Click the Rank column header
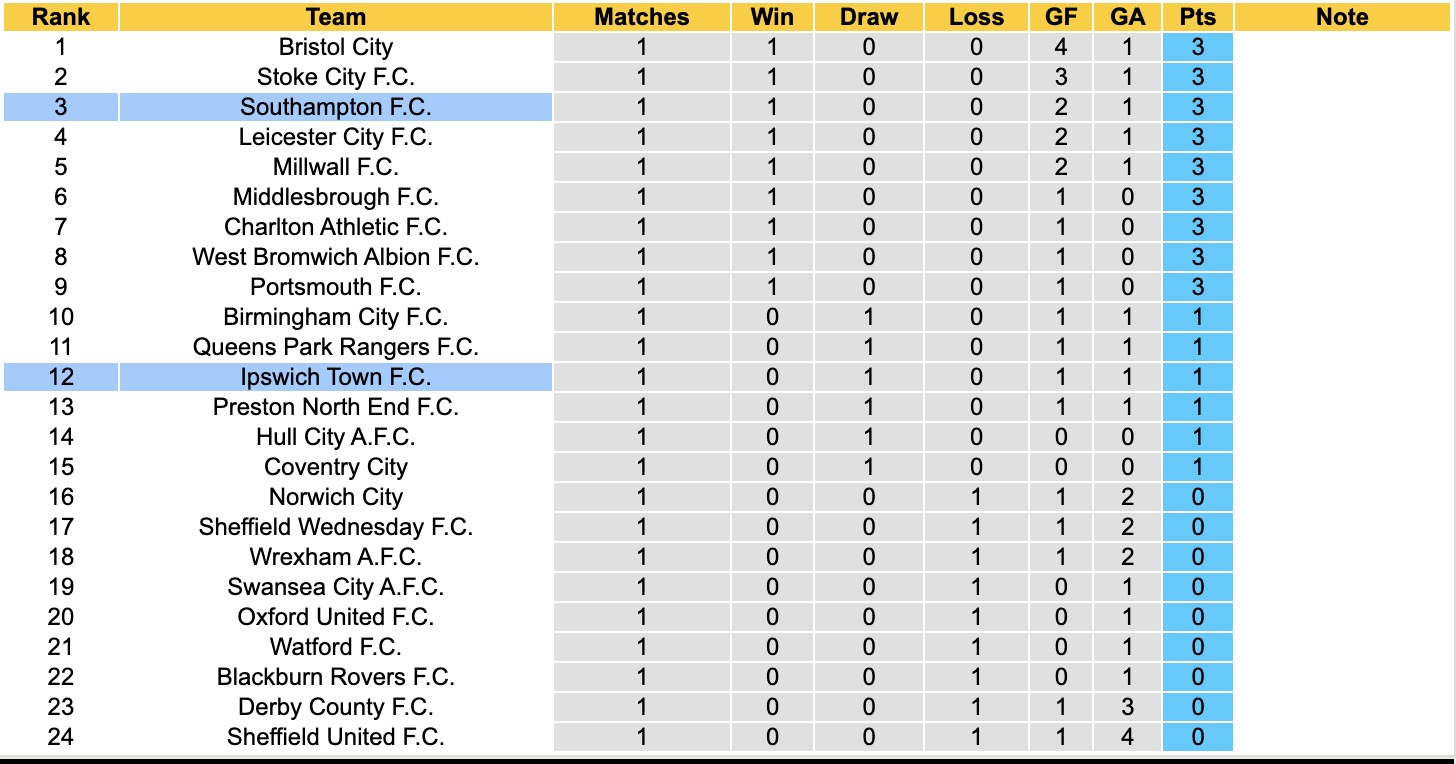This screenshot has height=764, width=1456. pos(60,17)
